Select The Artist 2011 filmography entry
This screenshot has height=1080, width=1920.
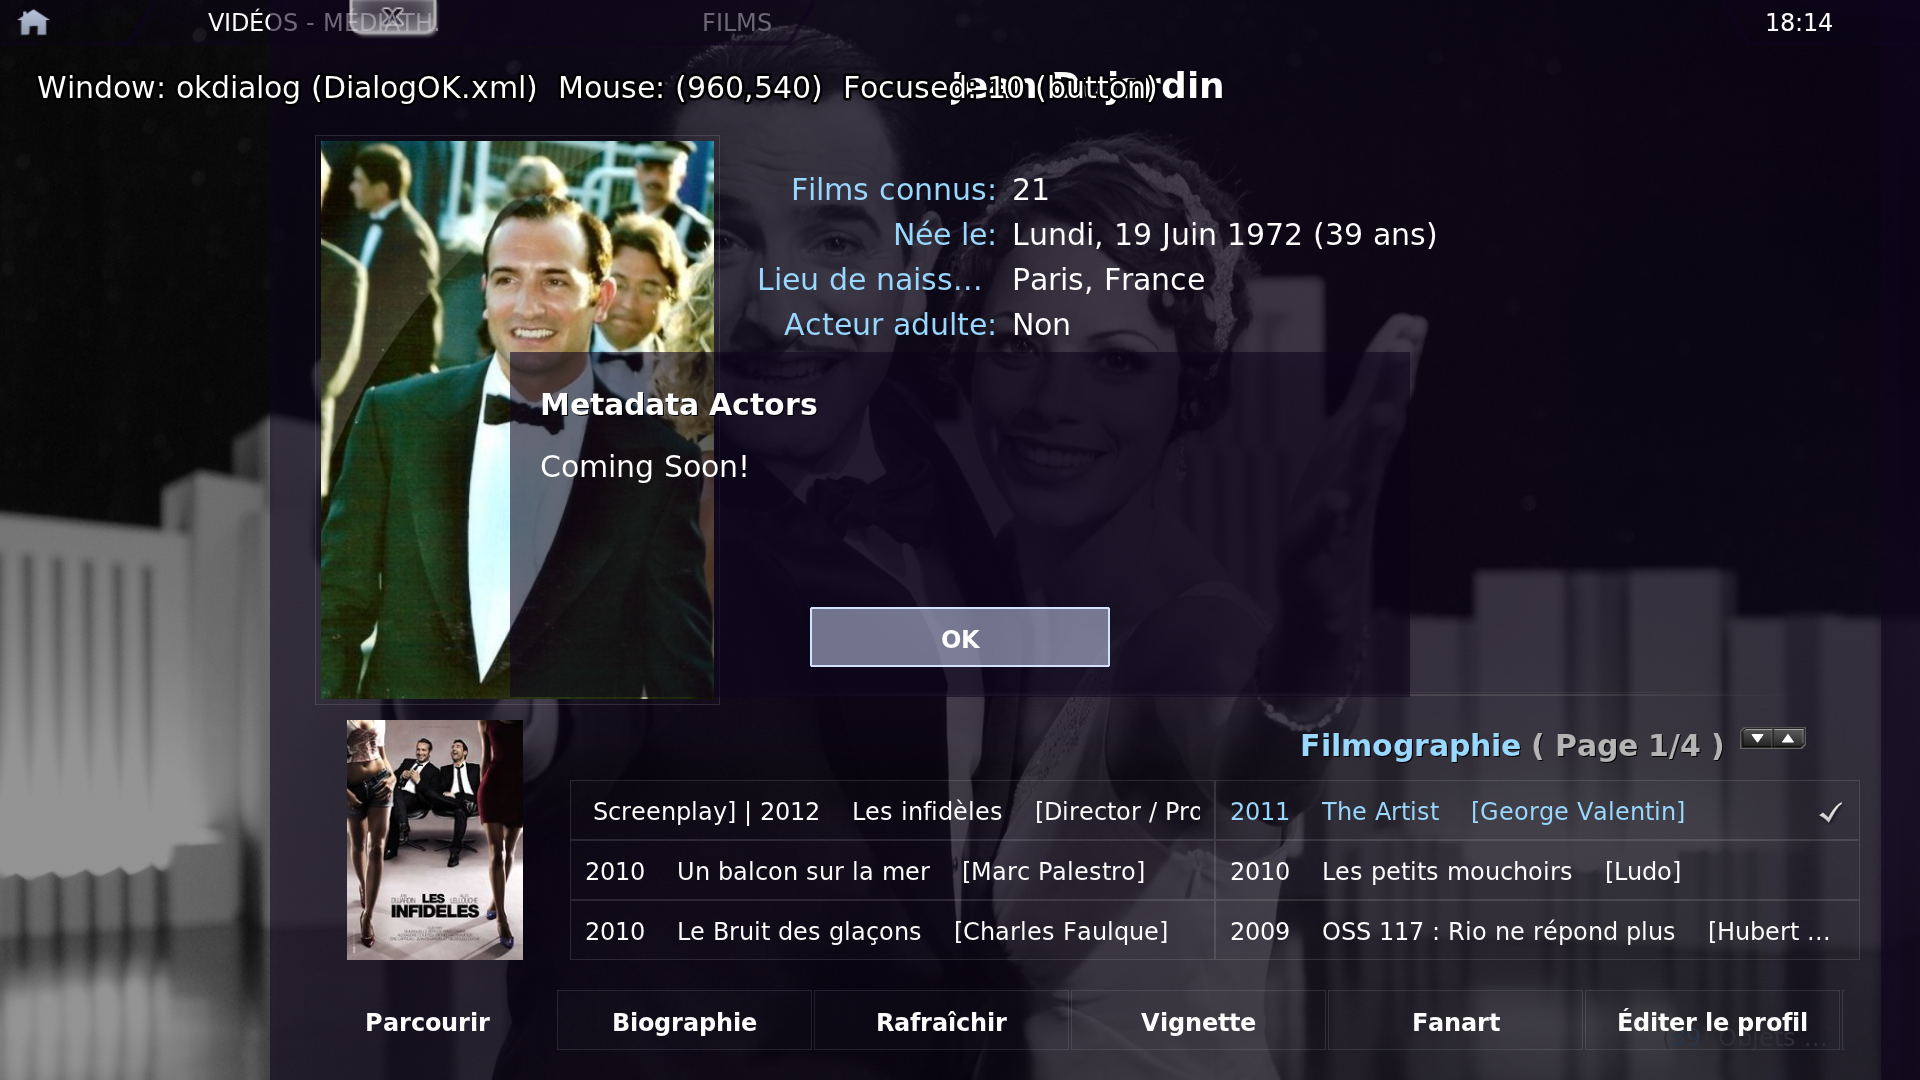click(1537, 811)
